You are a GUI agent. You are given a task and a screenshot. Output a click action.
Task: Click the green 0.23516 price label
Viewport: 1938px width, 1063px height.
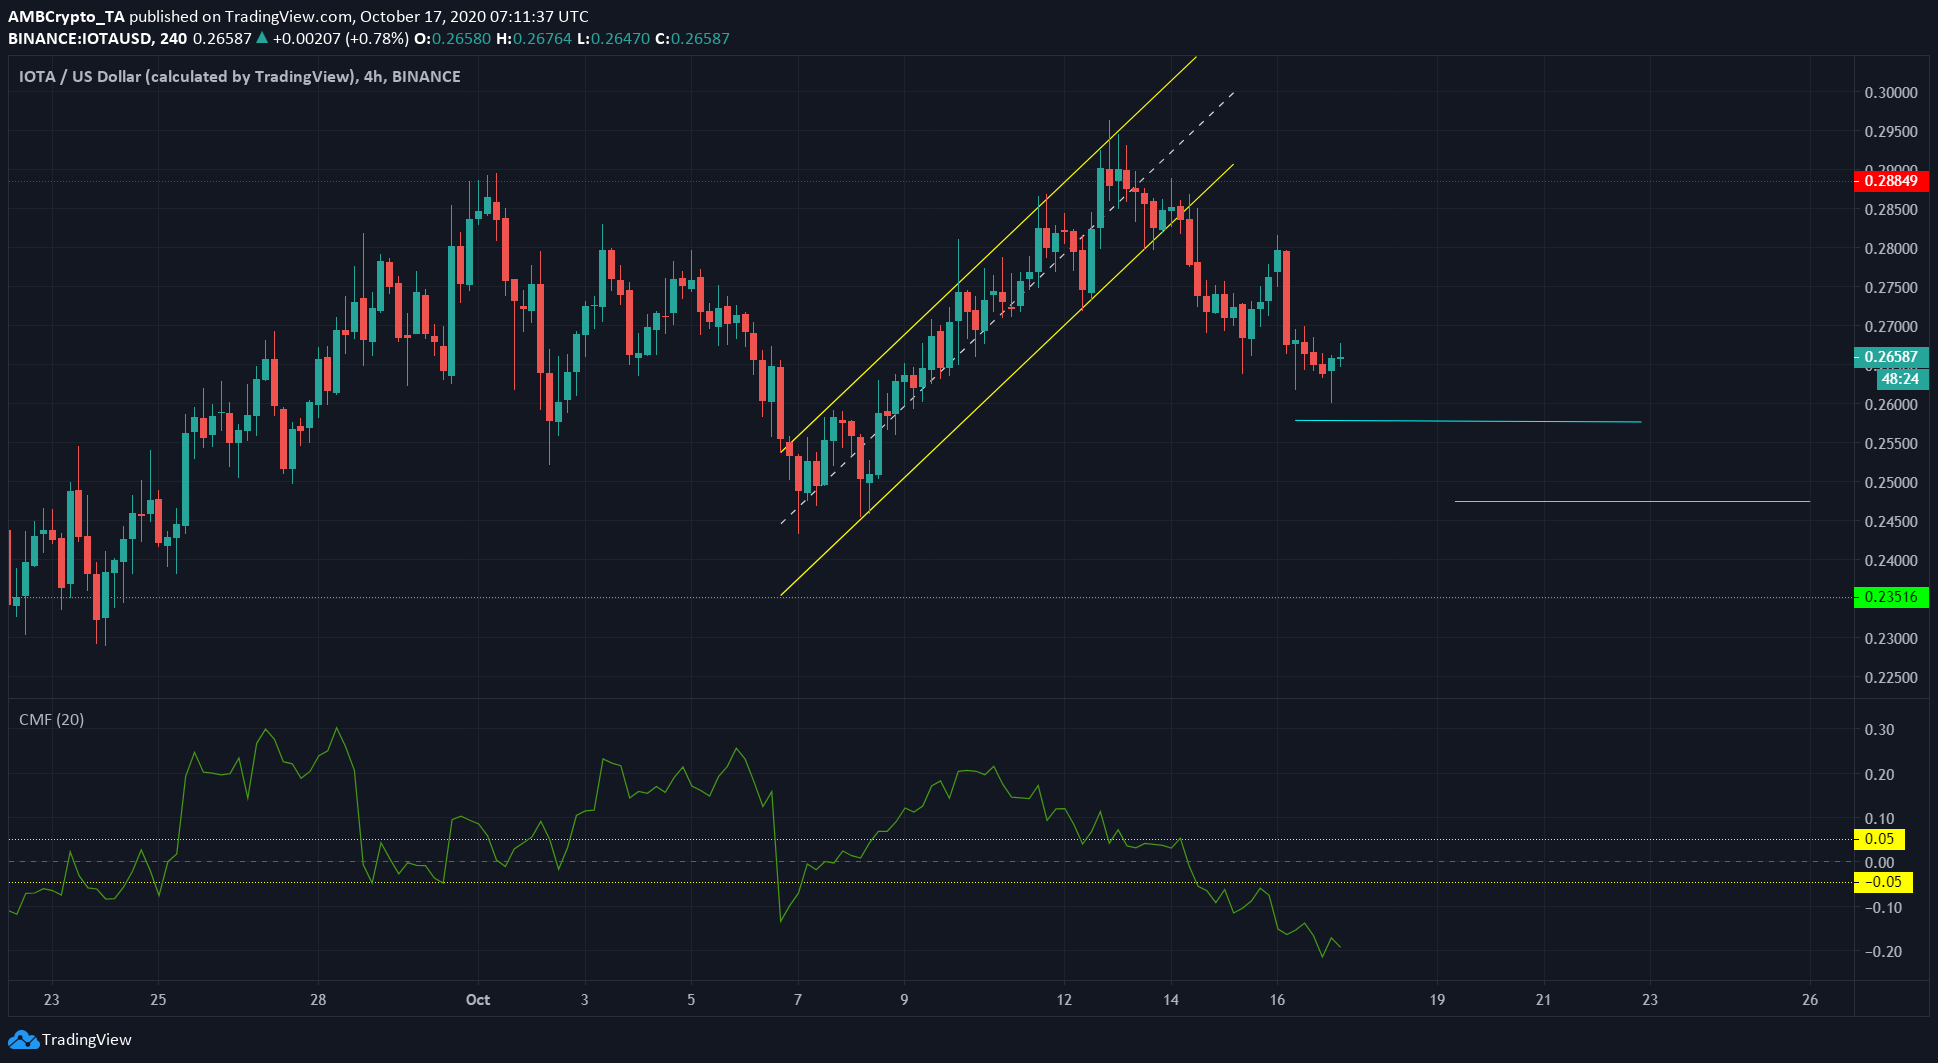[1891, 597]
